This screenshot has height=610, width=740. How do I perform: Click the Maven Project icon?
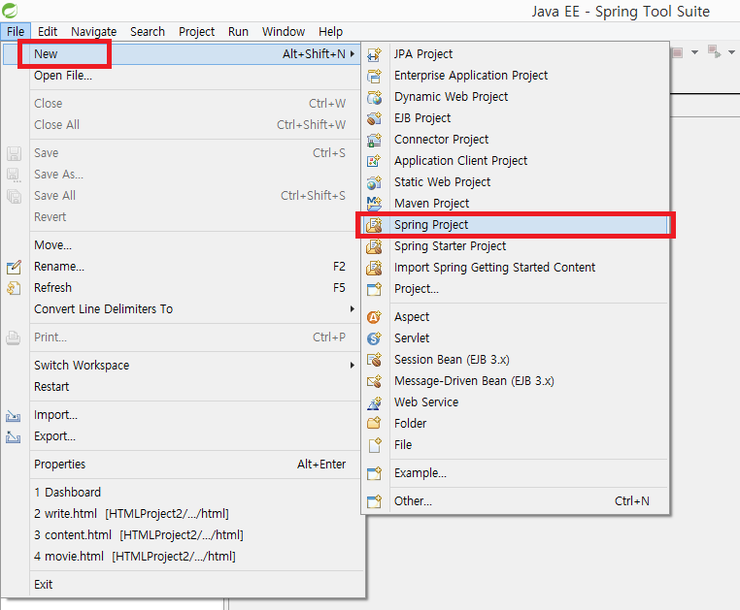[374, 204]
